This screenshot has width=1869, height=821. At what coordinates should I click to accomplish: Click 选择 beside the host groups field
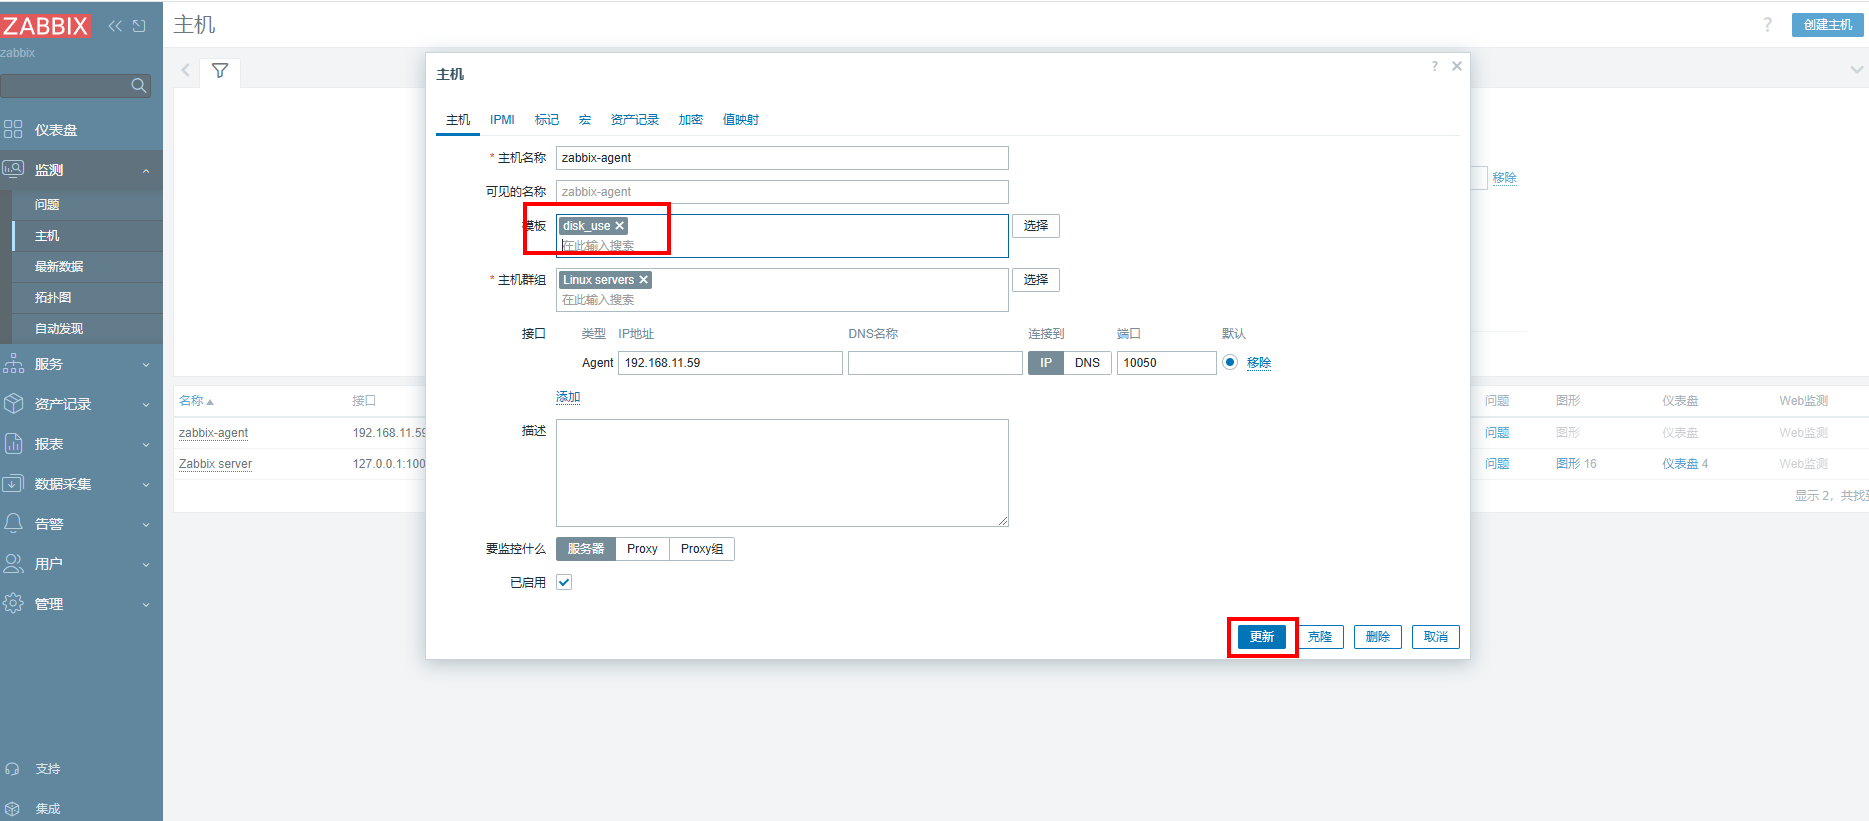(1036, 280)
